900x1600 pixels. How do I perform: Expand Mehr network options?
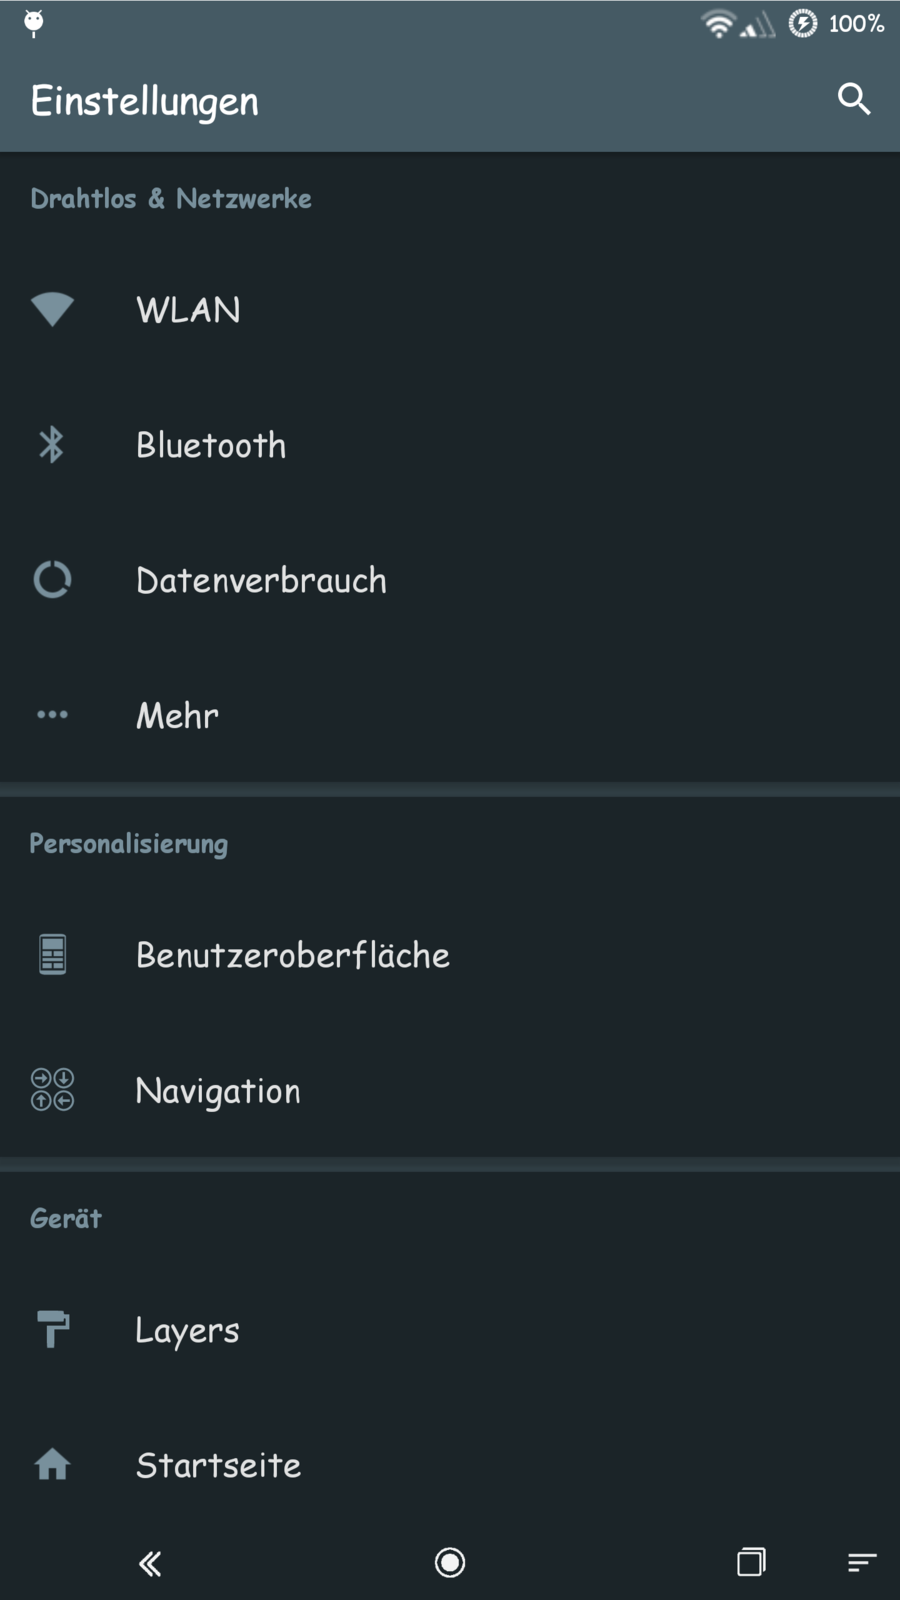[x=177, y=715]
